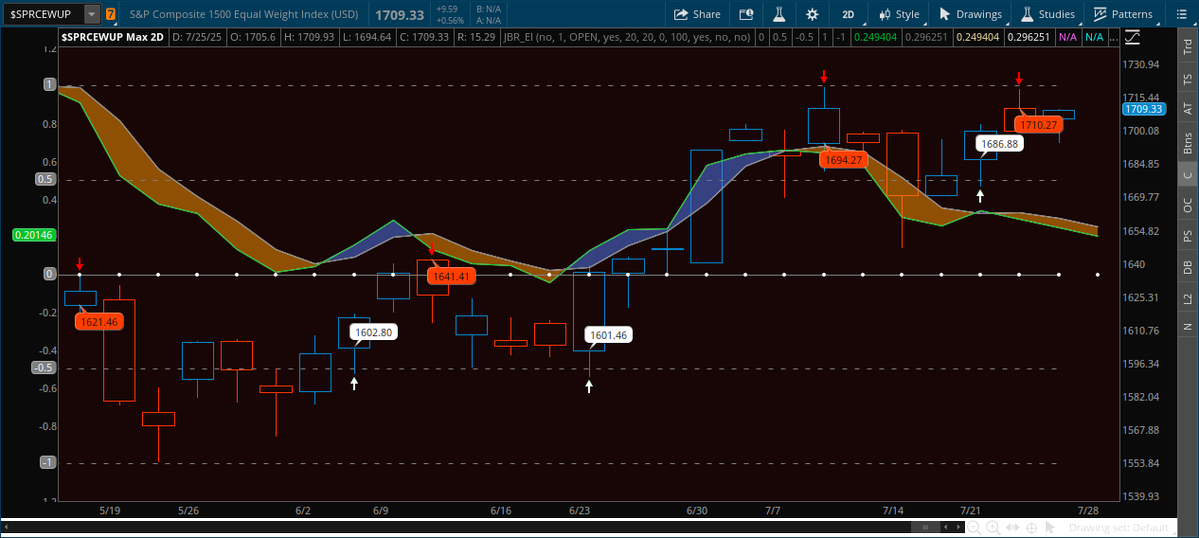This screenshot has height=538, width=1199.
Task: Open the TS sidebar tab
Action: 1188,79
